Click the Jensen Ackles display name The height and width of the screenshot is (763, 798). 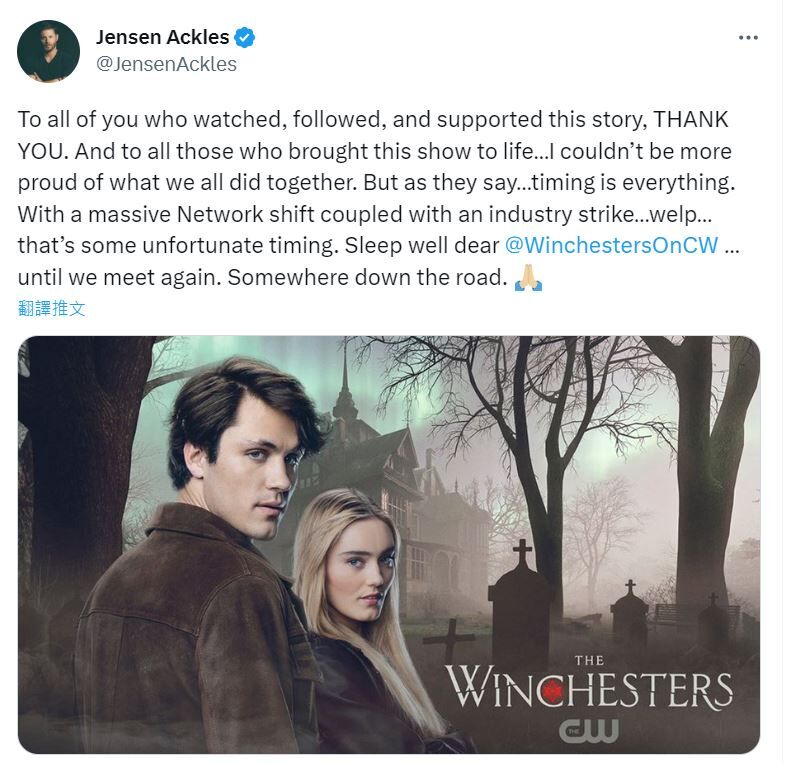click(162, 37)
